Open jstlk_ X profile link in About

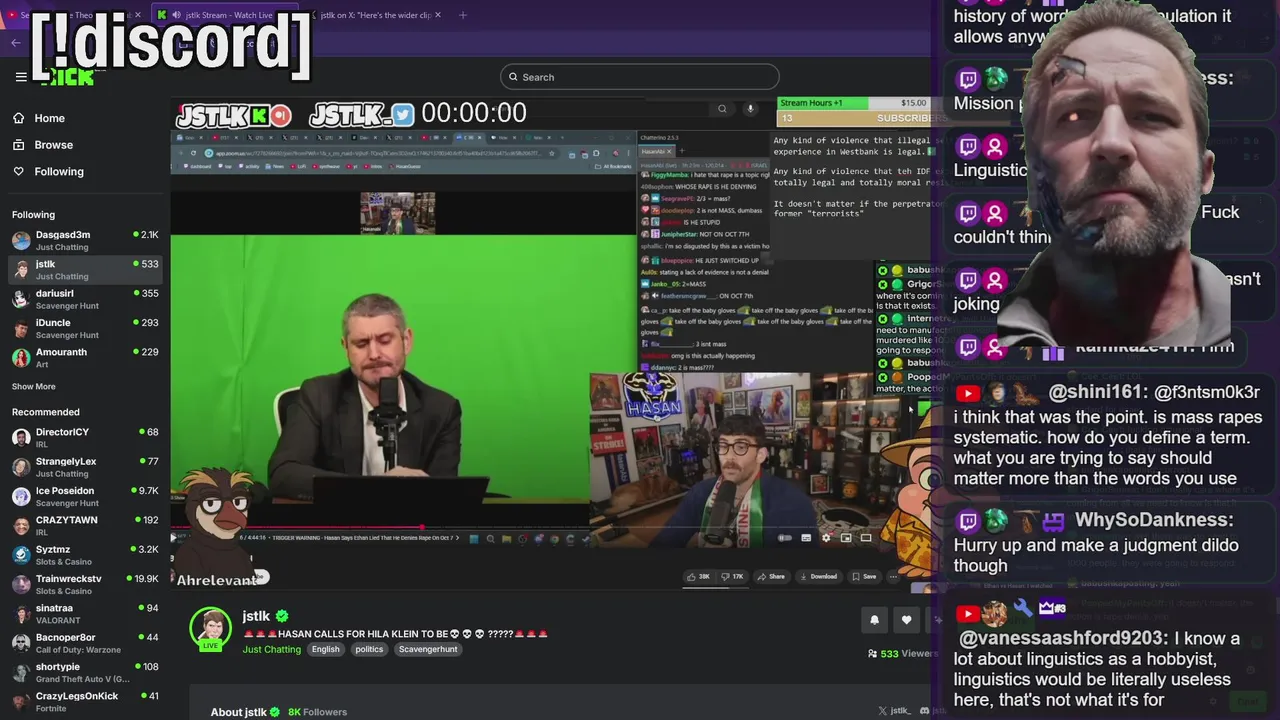point(894,711)
